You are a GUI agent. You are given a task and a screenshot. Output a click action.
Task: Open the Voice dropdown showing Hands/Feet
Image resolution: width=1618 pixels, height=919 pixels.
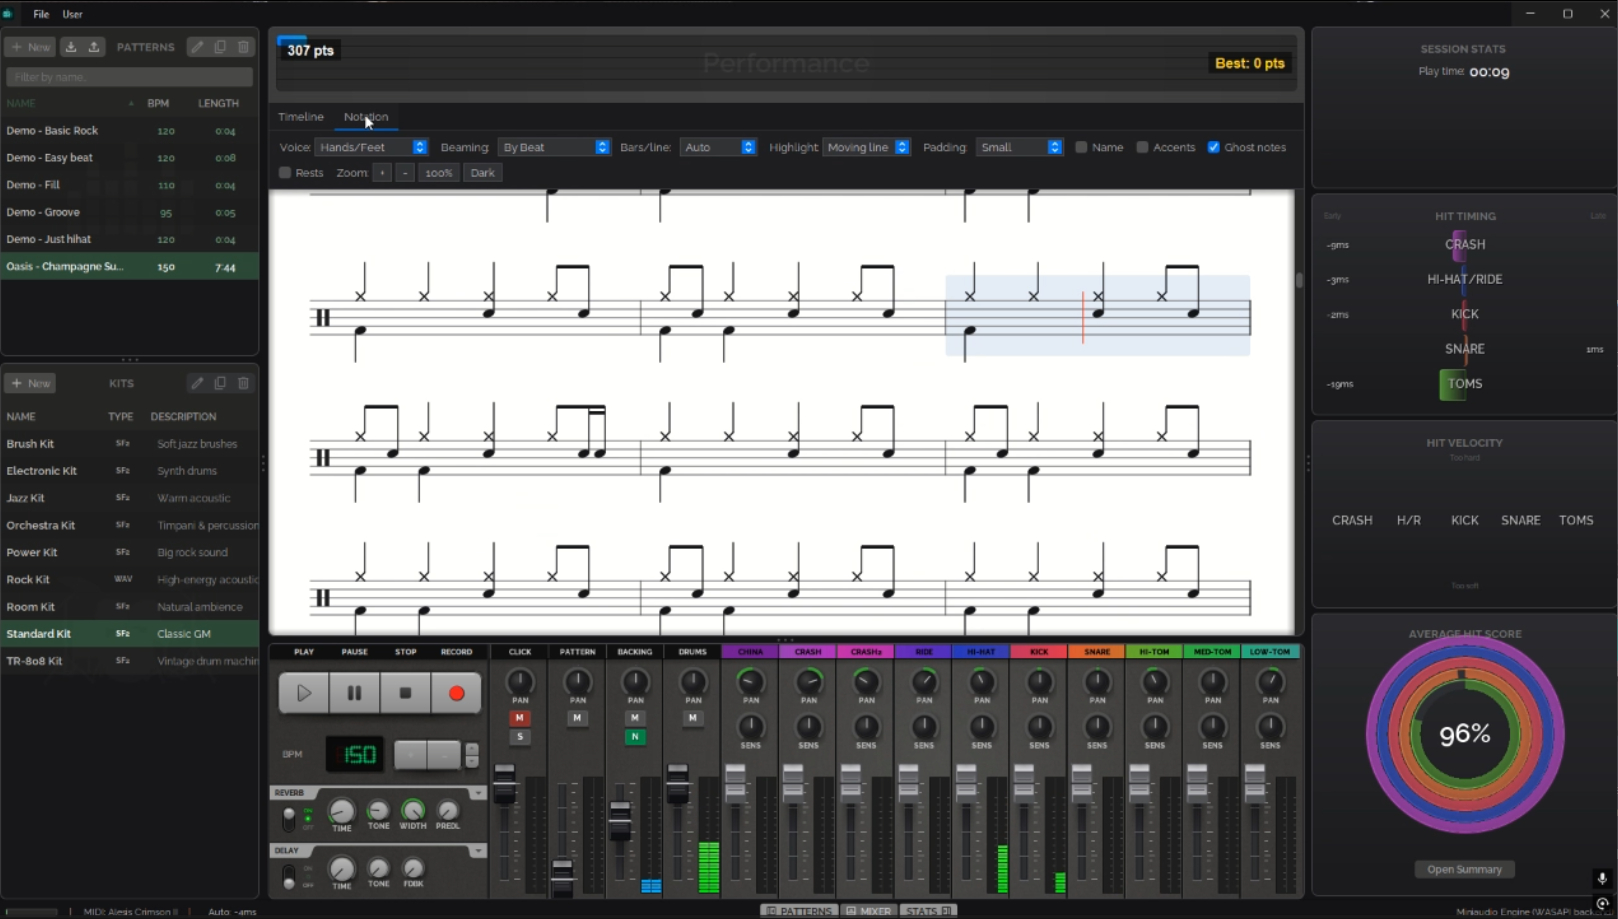[371, 147]
